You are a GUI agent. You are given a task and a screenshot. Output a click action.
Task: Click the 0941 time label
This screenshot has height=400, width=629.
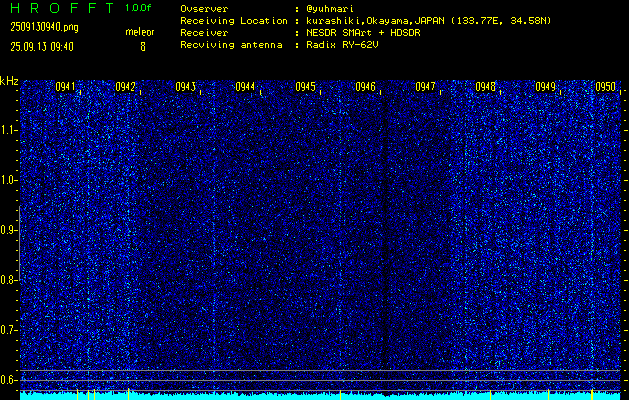(65, 87)
